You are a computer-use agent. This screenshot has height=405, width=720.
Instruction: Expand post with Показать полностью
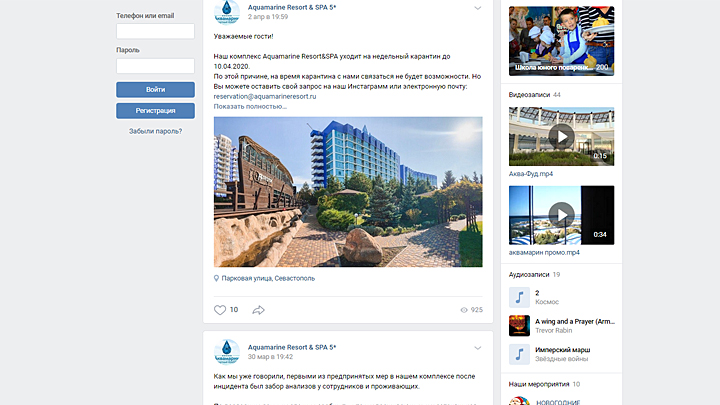click(250, 107)
